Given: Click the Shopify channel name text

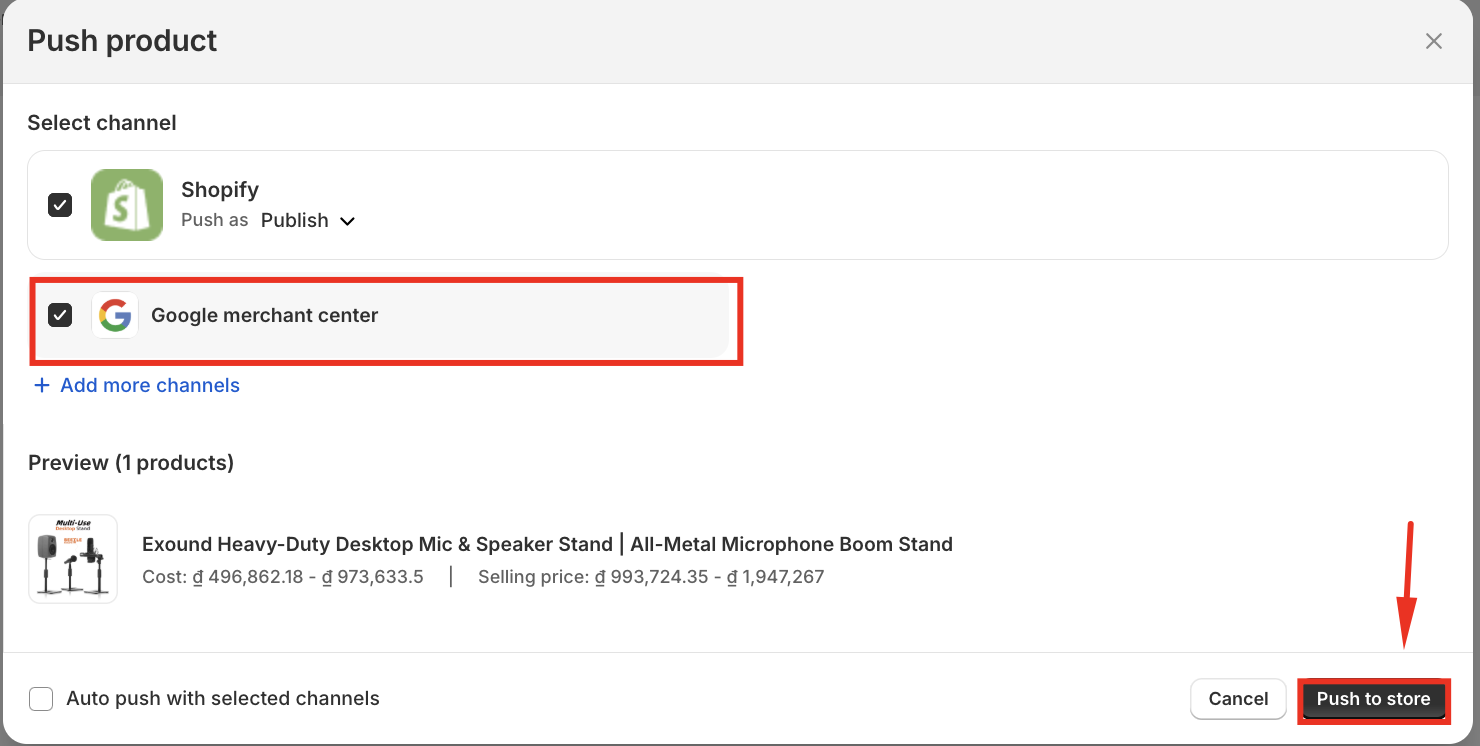Looking at the screenshot, I should 220,190.
